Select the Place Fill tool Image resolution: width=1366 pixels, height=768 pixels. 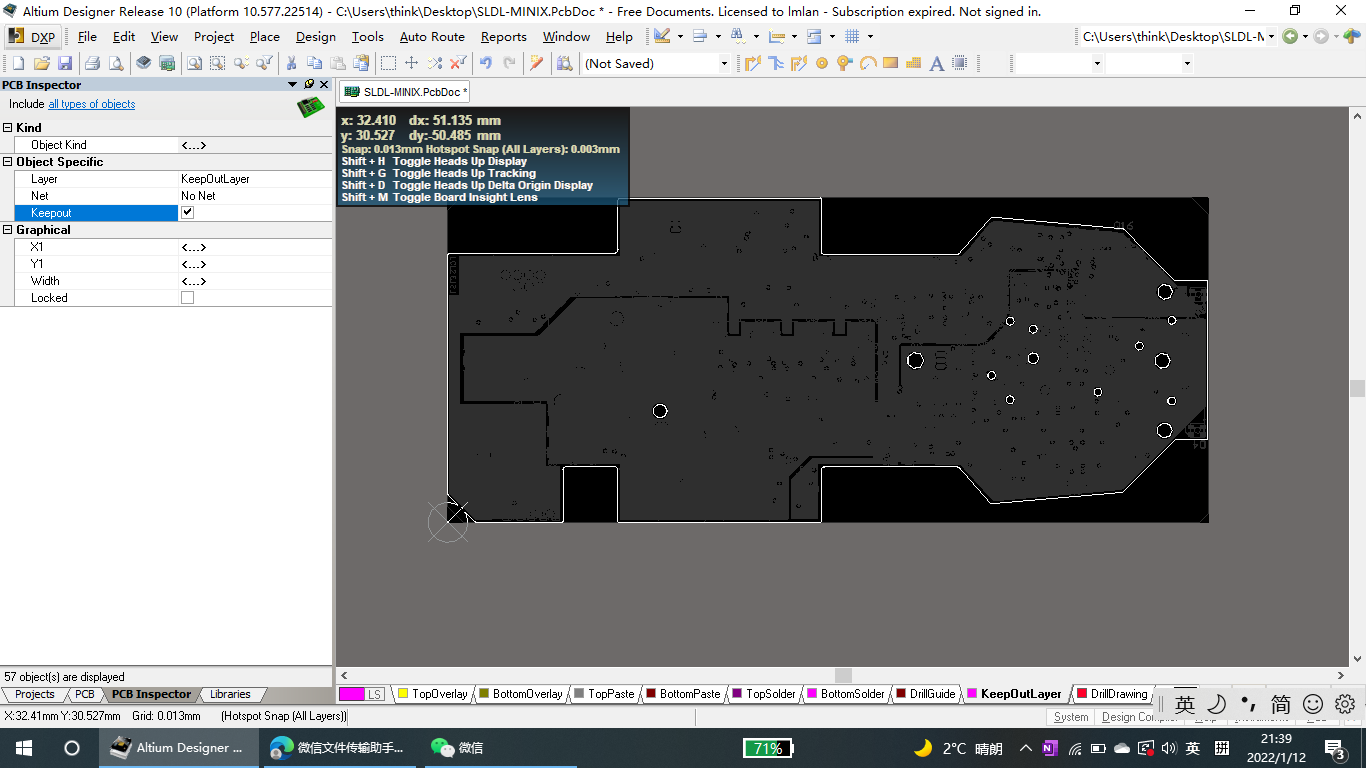pos(890,63)
